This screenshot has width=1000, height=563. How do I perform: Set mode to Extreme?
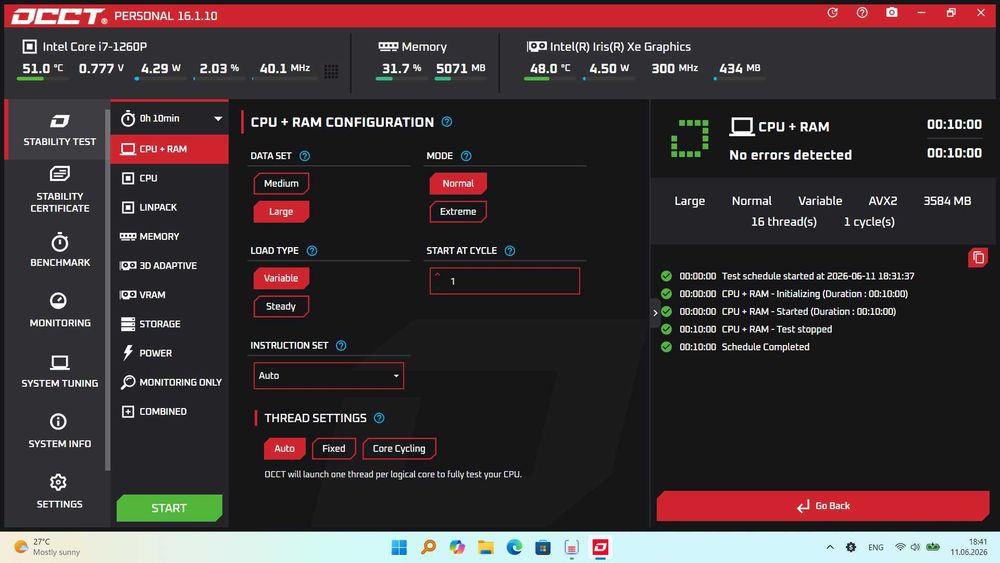pyautogui.click(x=458, y=211)
